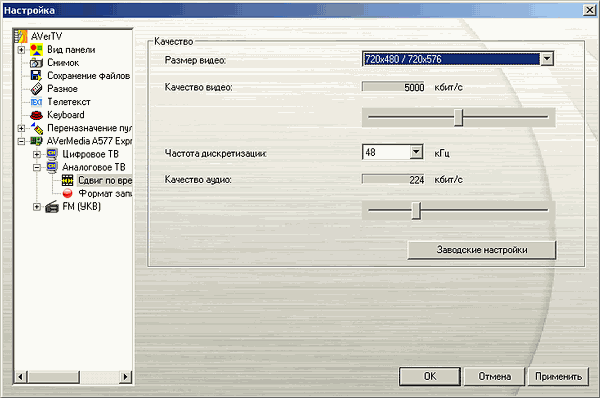Click the tree scrollbar right arrow
600x398 pixels.
(125, 377)
